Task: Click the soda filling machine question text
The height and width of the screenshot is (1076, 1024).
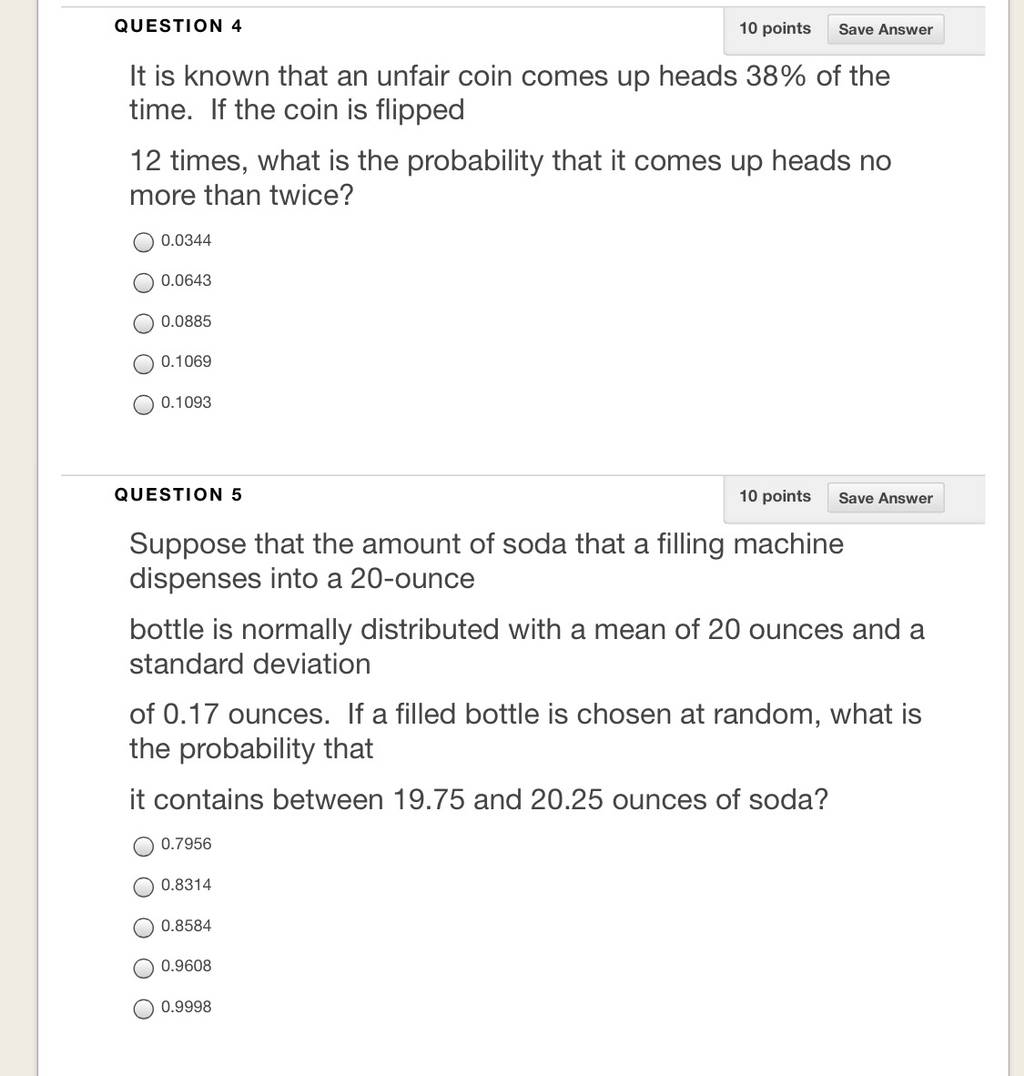Action: pos(526,671)
